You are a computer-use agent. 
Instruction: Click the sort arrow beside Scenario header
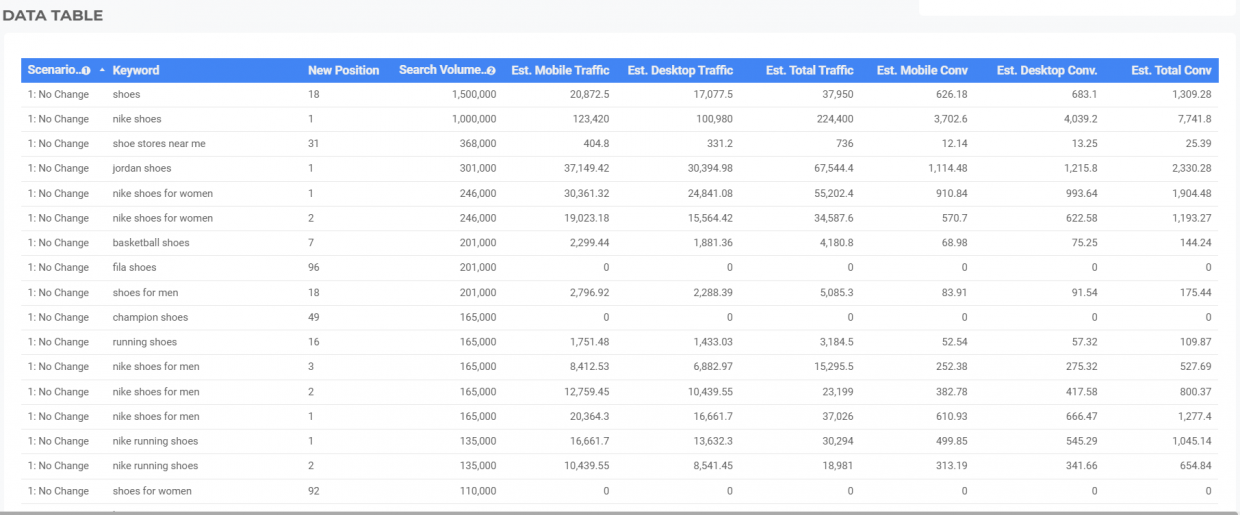102,70
